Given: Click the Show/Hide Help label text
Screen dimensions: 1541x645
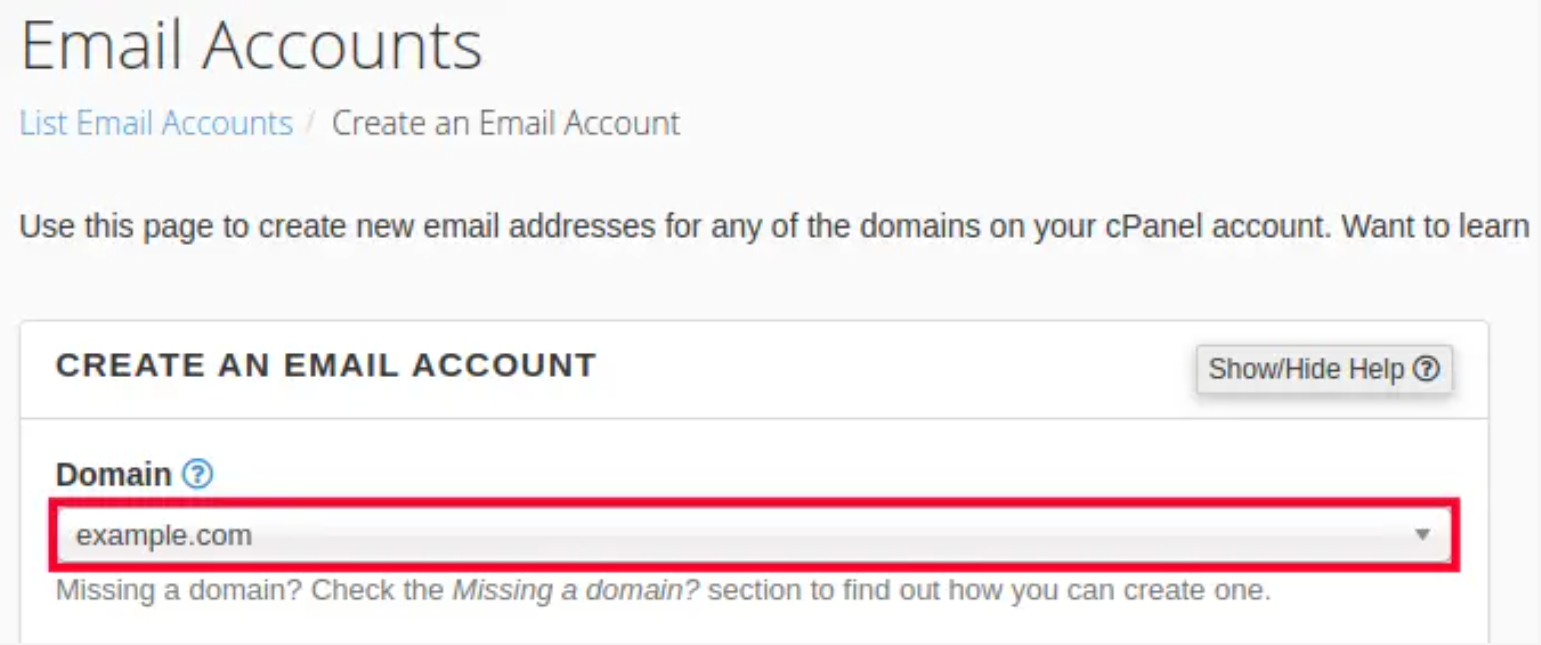Looking at the screenshot, I should pyautogui.click(x=1307, y=369).
